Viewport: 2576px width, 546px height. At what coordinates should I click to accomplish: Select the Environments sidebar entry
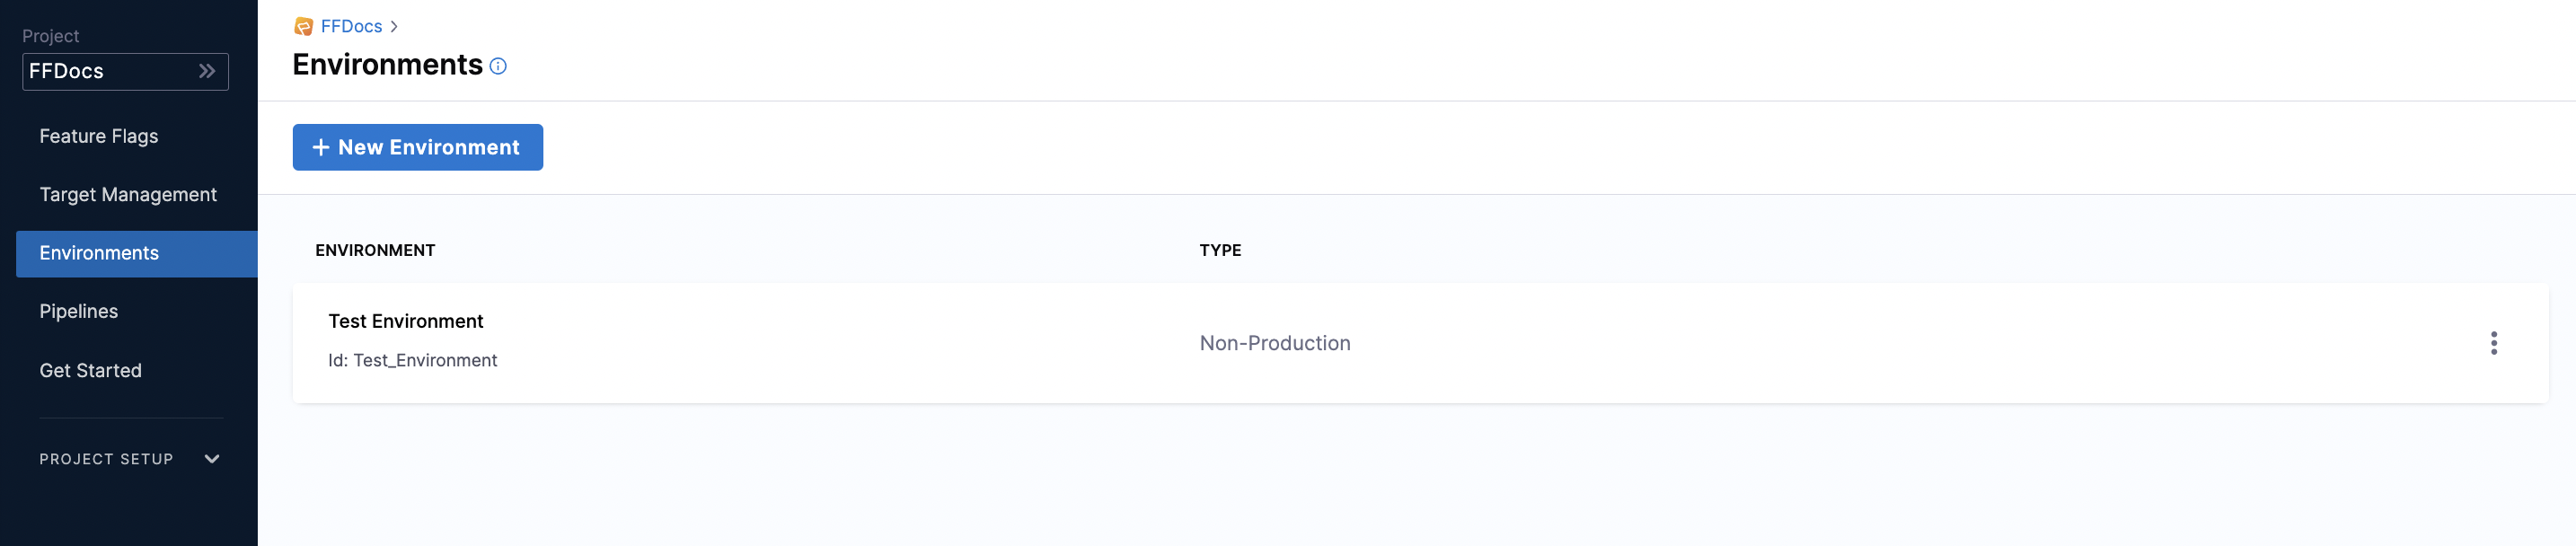point(98,253)
